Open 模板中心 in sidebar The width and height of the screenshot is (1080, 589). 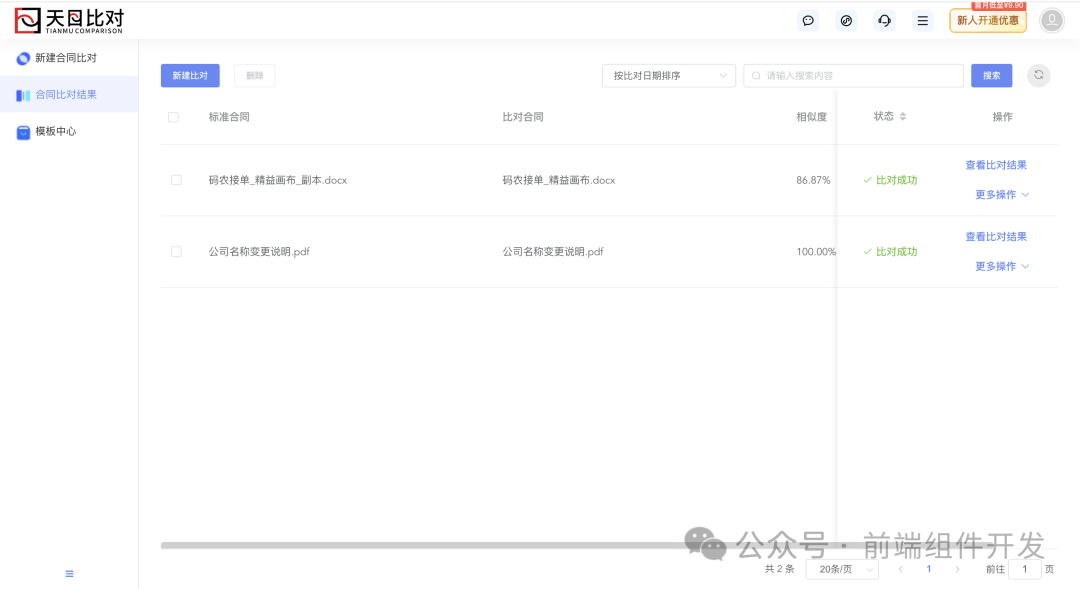(x=69, y=132)
